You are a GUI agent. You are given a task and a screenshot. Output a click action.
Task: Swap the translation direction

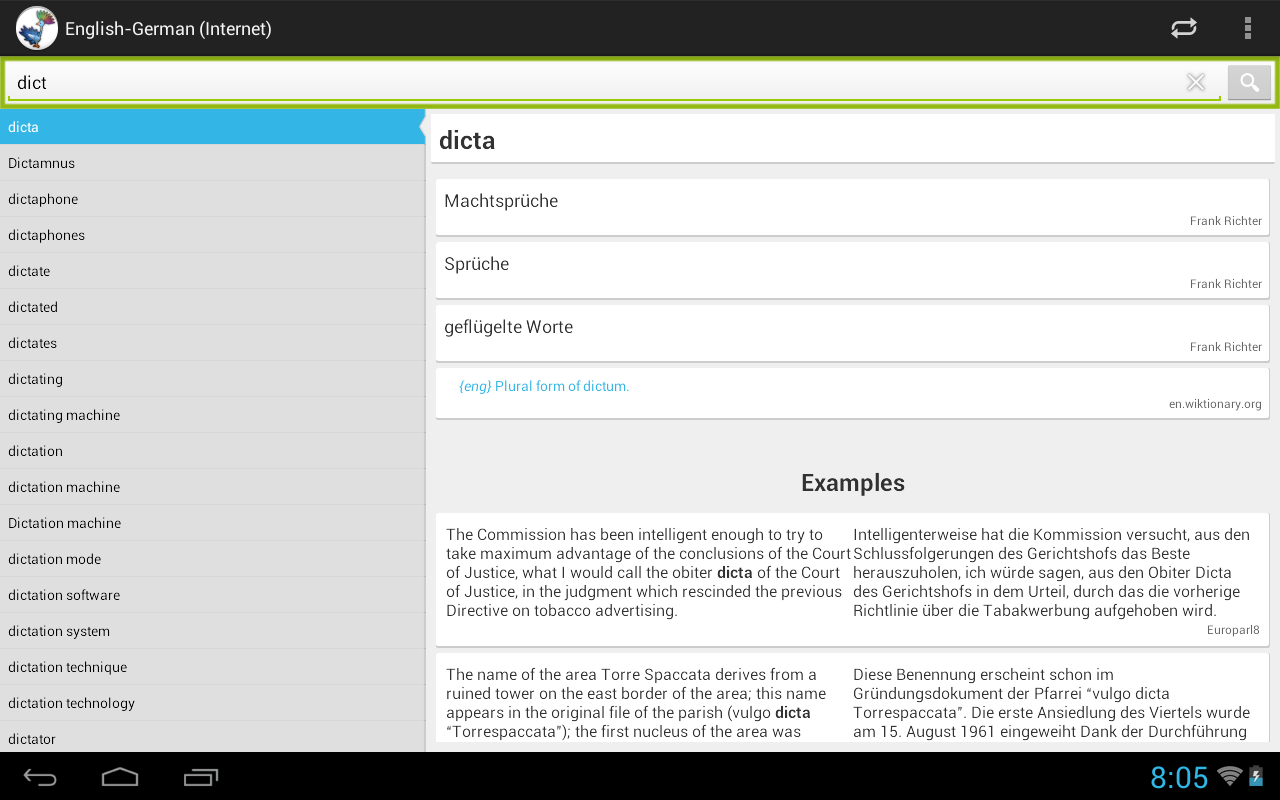[x=1183, y=28]
